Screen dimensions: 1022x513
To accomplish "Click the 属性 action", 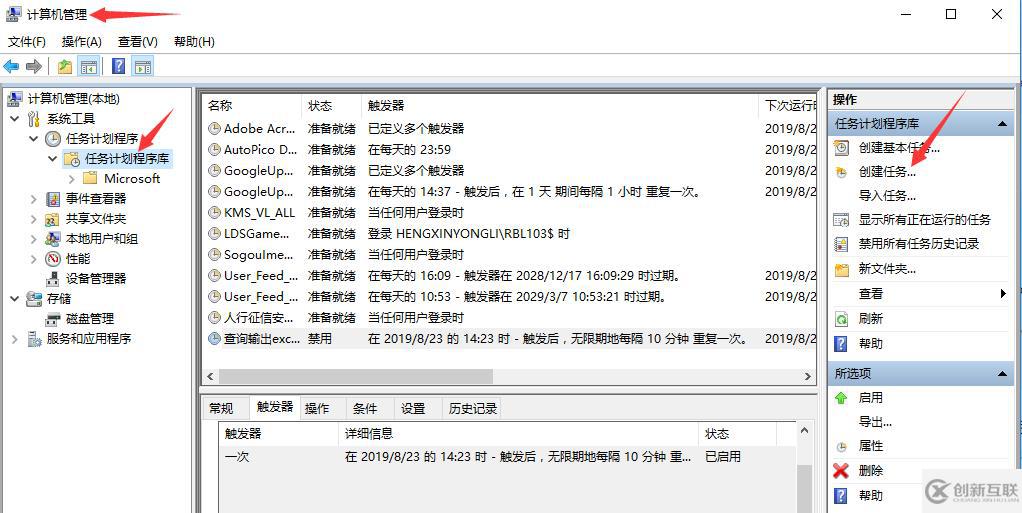I will 871,446.
